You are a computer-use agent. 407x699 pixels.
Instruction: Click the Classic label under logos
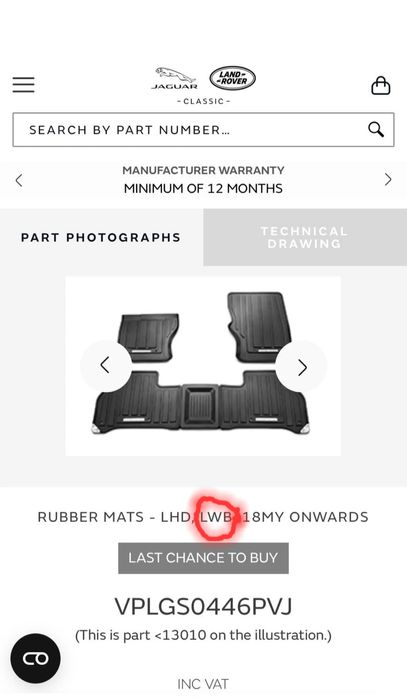coord(203,101)
